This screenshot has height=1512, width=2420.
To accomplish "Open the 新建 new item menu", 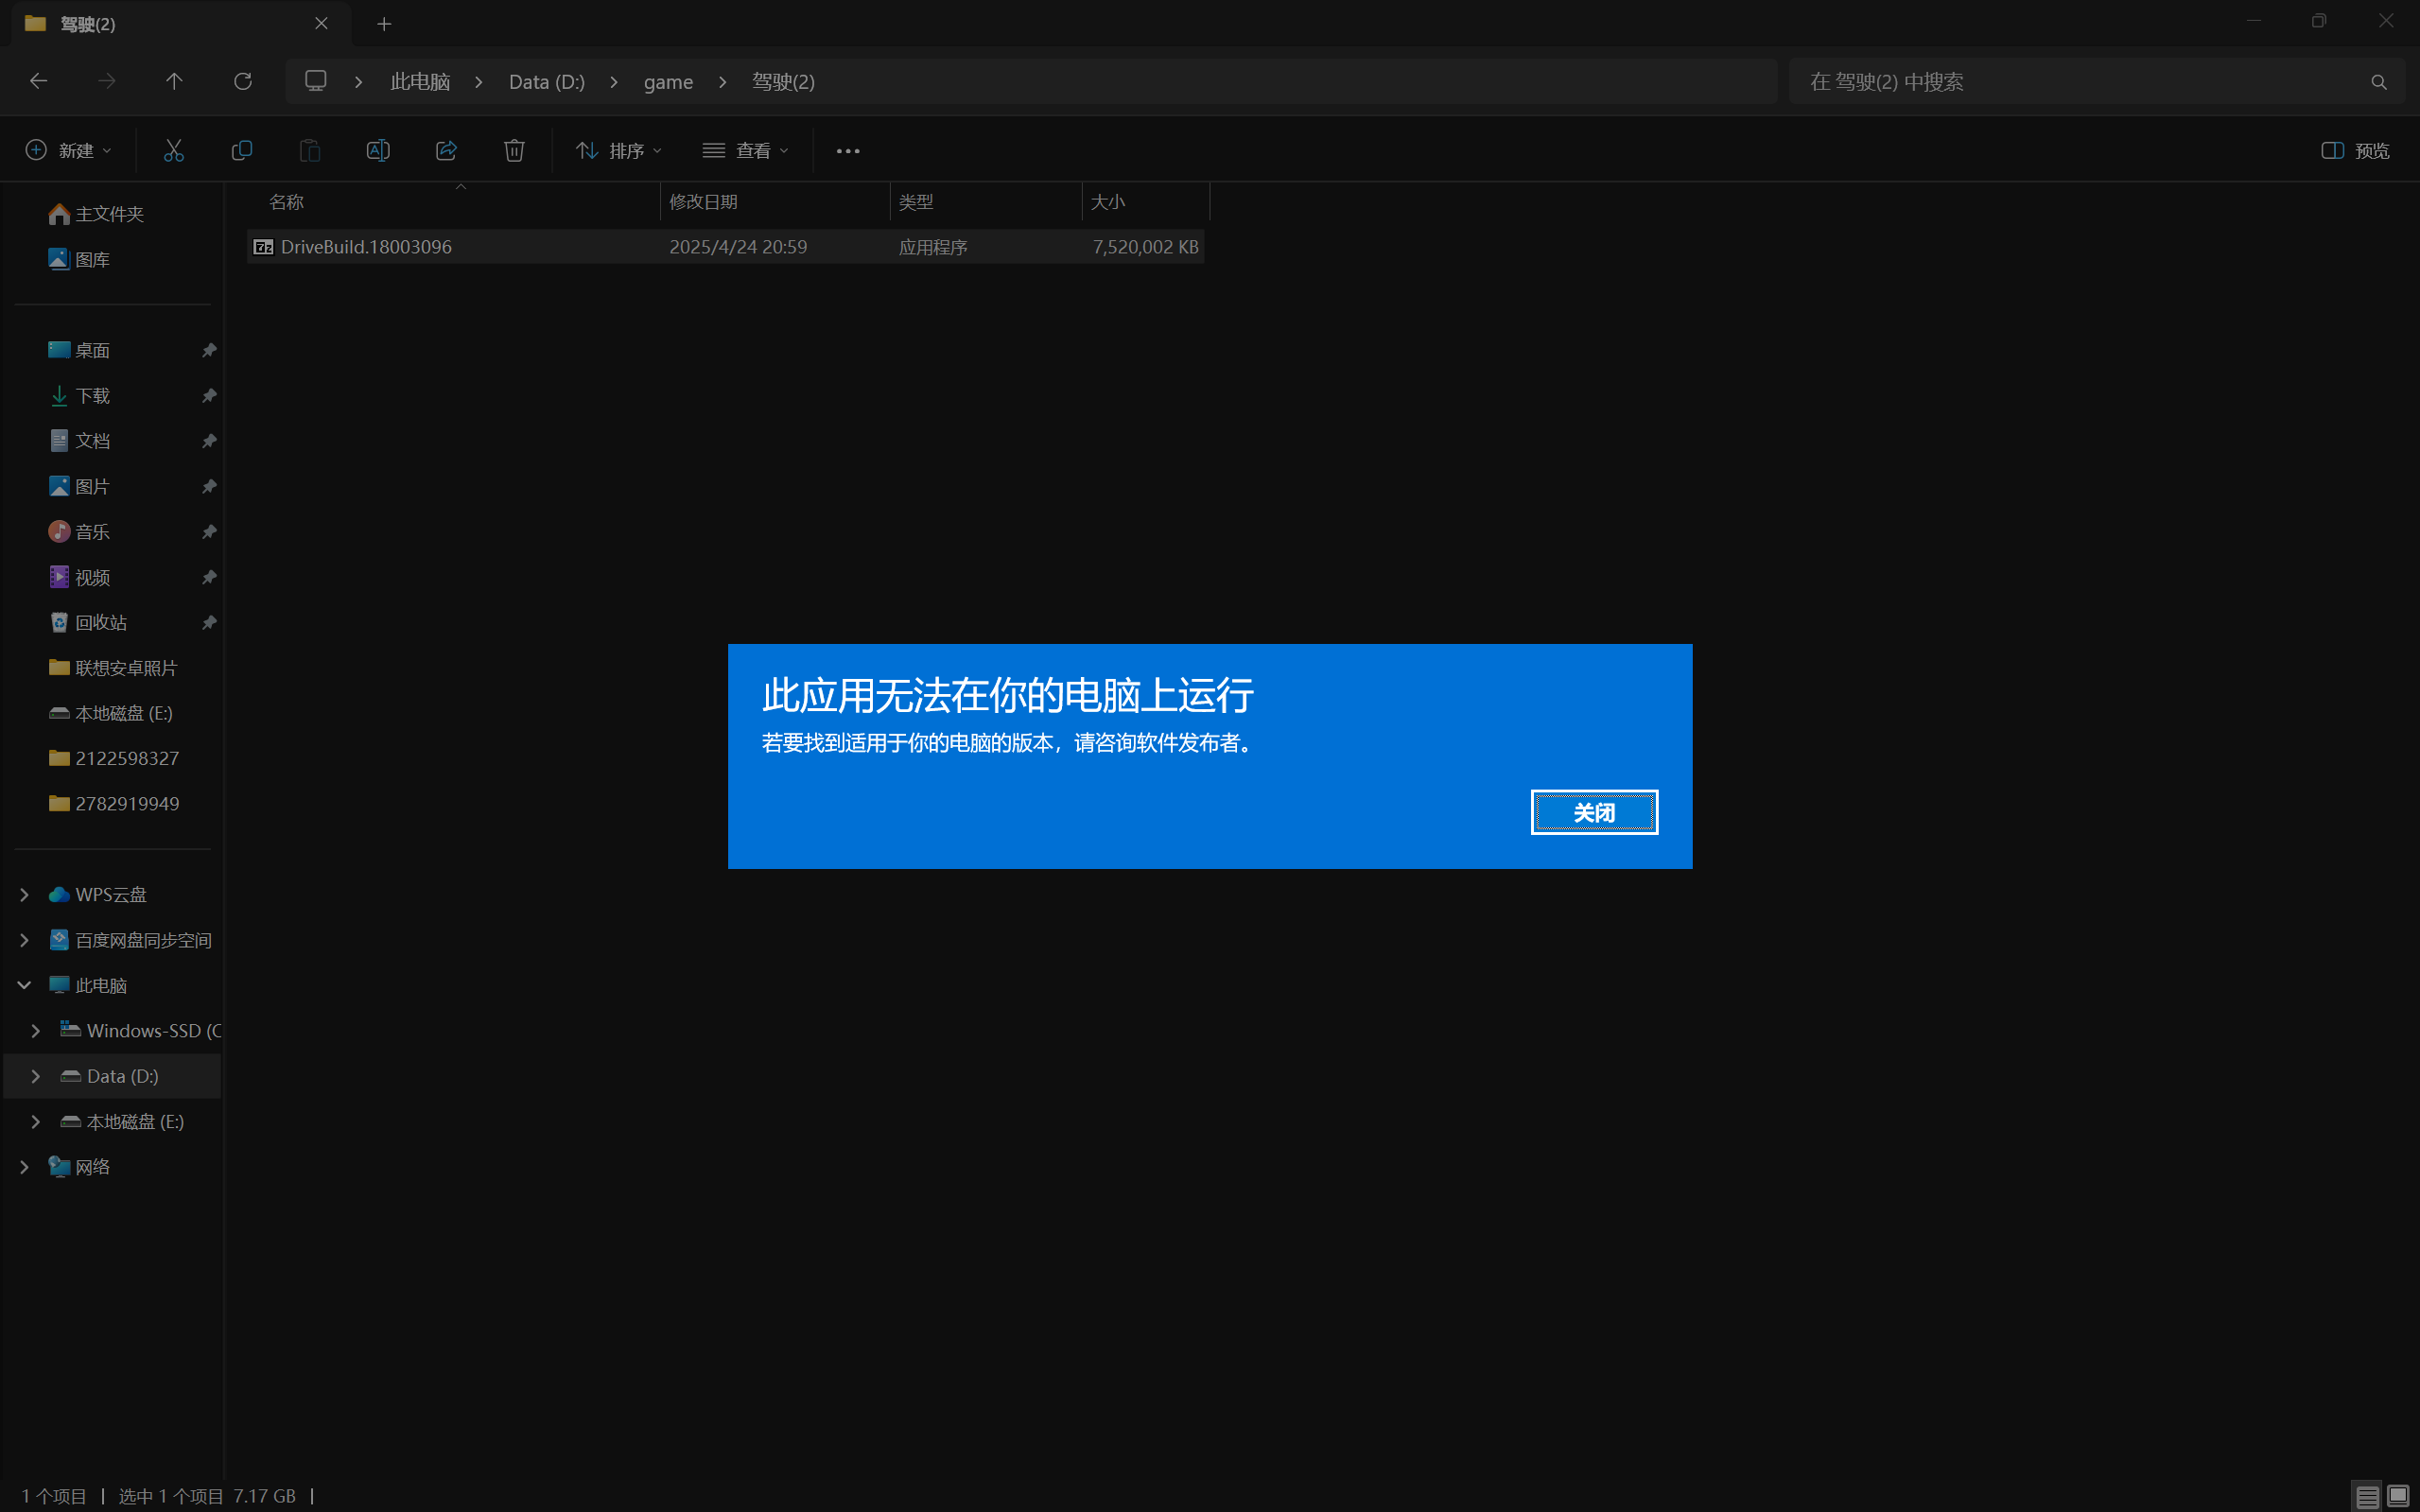I will tap(68, 150).
